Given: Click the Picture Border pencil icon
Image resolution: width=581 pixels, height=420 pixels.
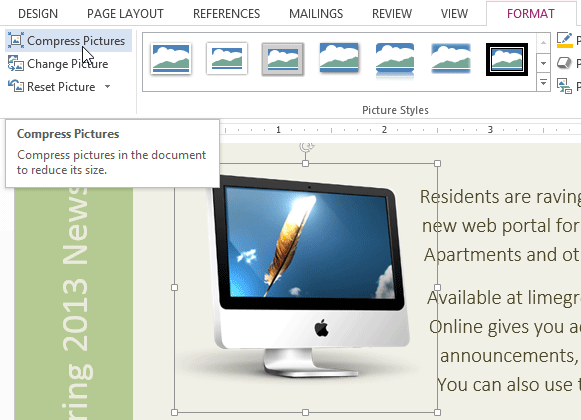Looking at the screenshot, I should [564, 40].
